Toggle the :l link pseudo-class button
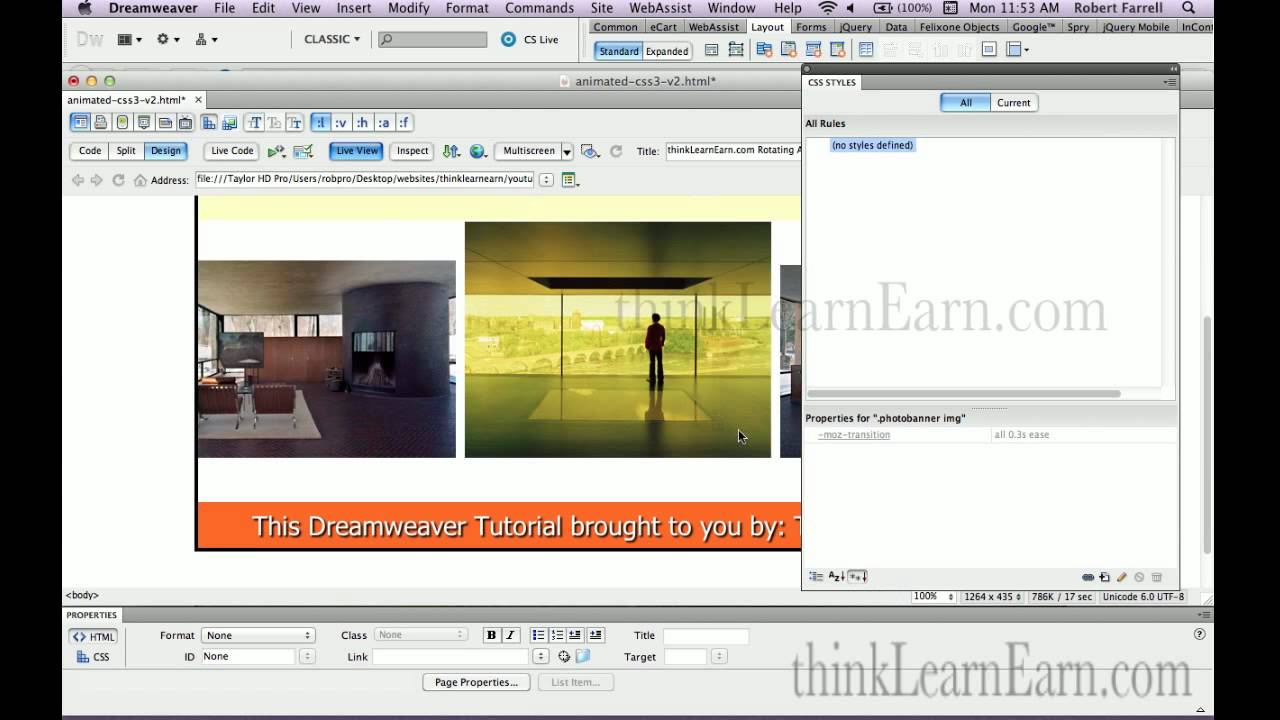Screen dimensions: 1280x720 point(320,123)
